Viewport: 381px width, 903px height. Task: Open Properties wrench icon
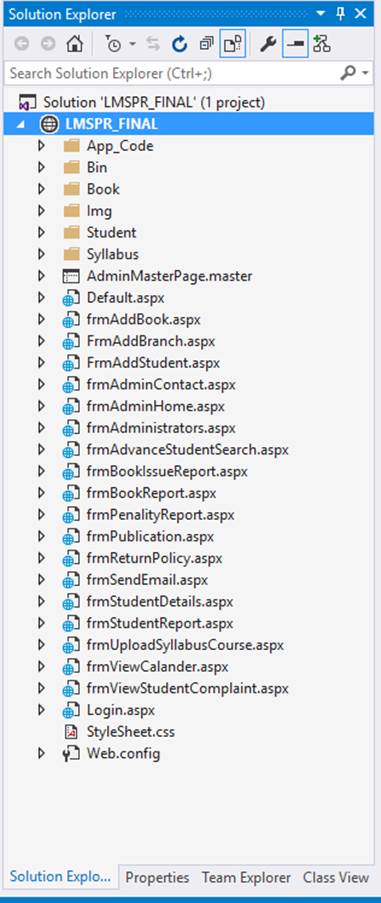tap(268, 44)
